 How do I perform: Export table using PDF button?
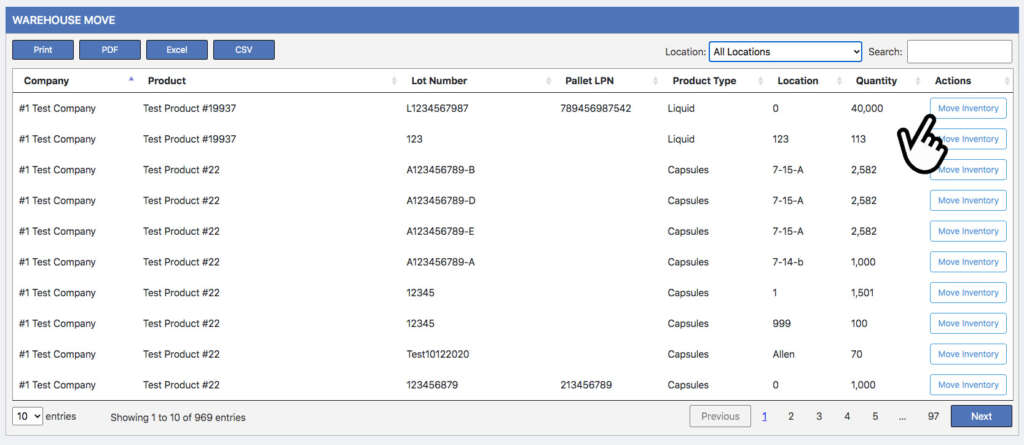(x=109, y=50)
